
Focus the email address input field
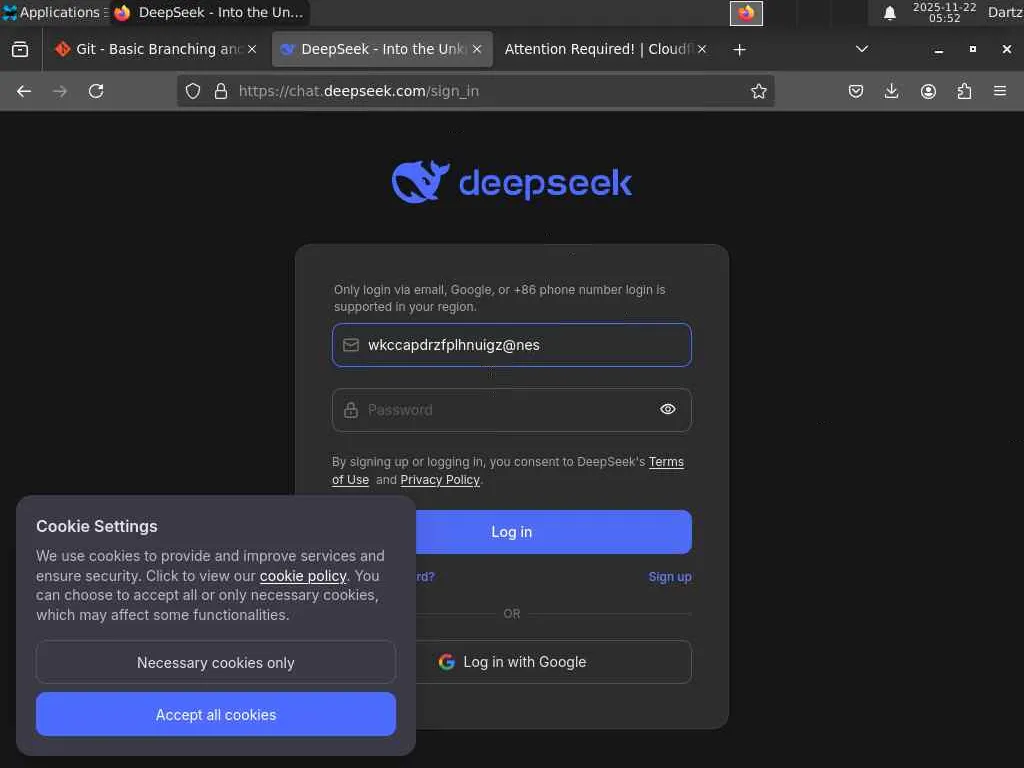coord(512,345)
